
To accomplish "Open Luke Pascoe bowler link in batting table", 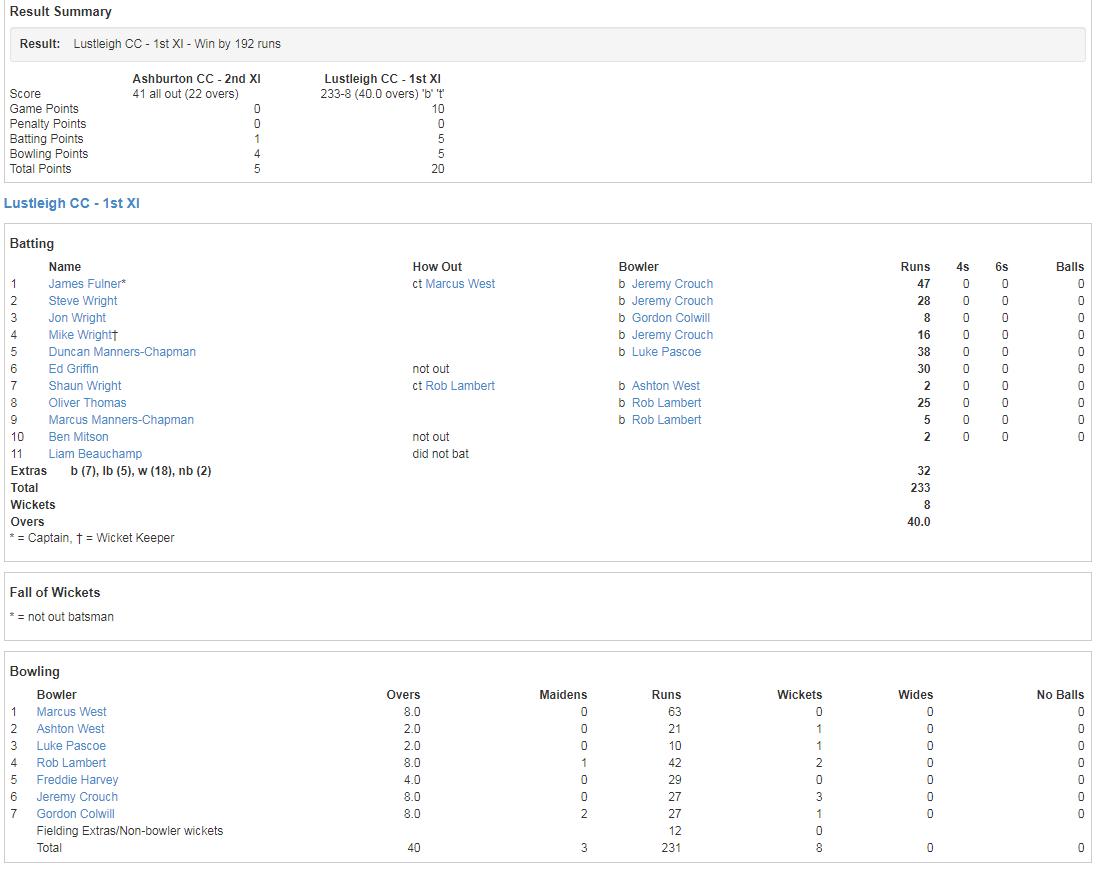I will coord(667,352).
